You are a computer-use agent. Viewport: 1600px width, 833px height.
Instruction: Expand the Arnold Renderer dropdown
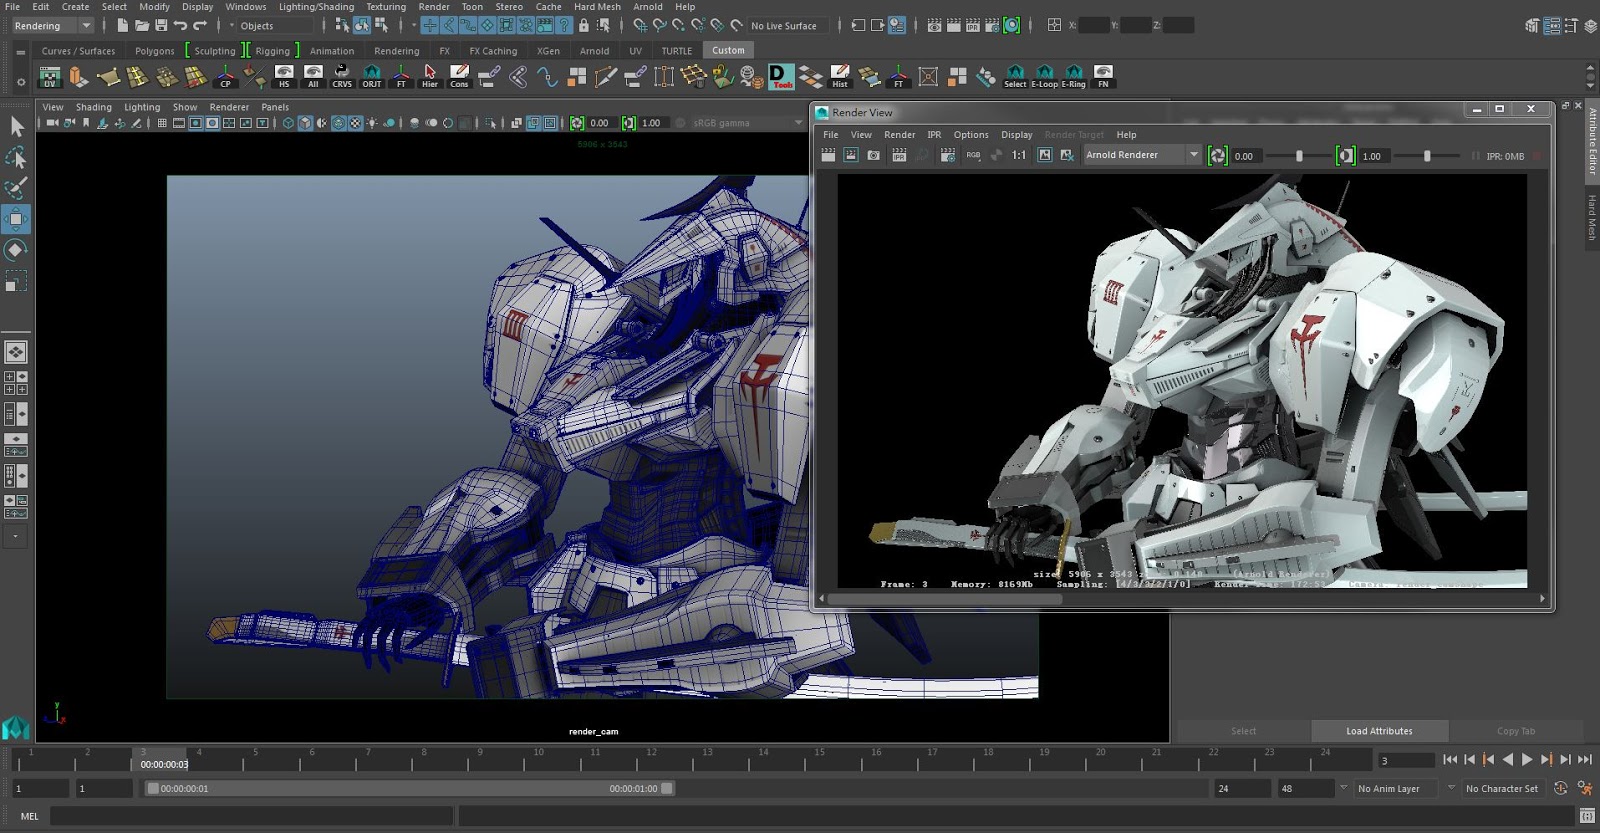click(x=1142, y=155)
